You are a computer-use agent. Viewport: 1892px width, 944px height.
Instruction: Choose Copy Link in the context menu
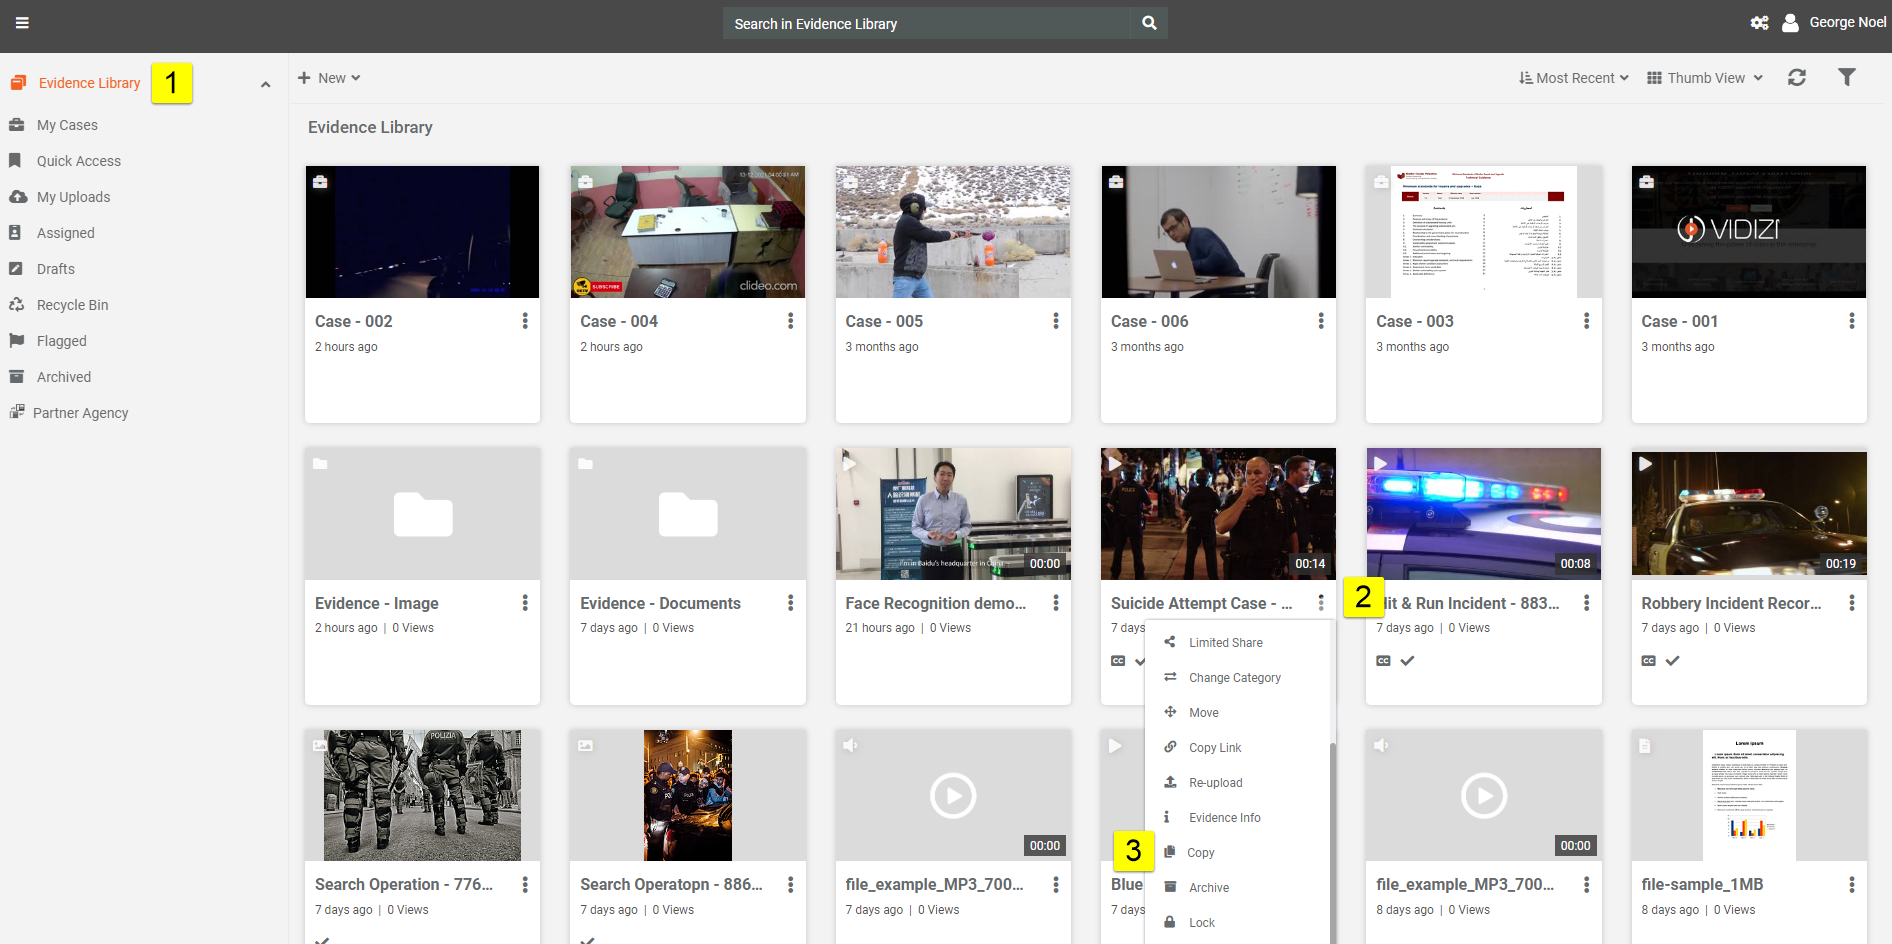click(x=1214, y=748)
